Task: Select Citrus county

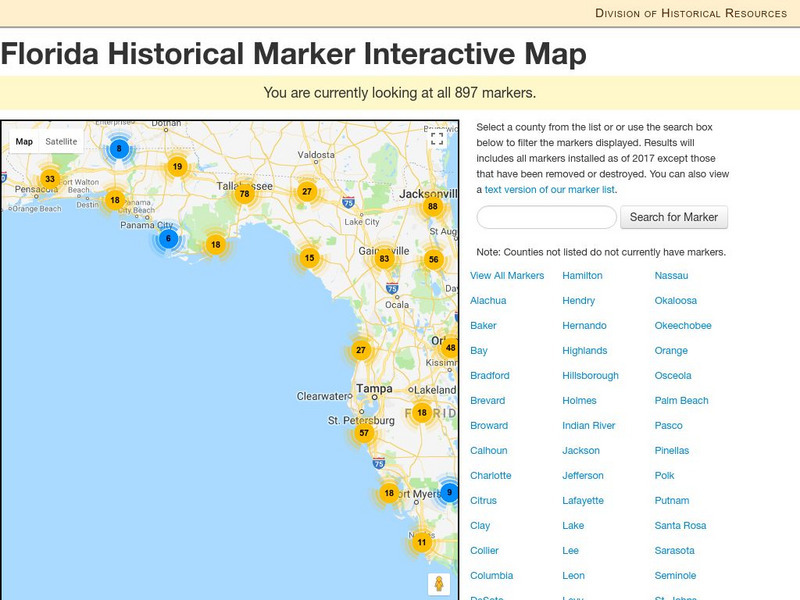Action: click(483, 501)
